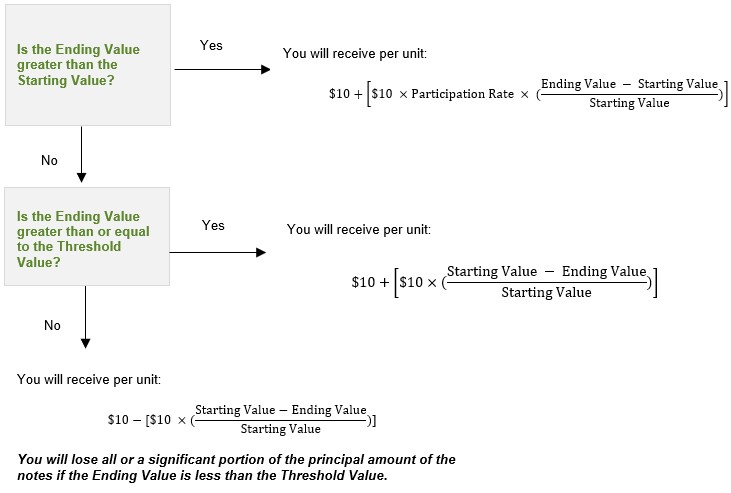Viewport: 731px width, 493px height.
Task: Click the right arrow from the top question box
Action: click(x=222, y=69)
